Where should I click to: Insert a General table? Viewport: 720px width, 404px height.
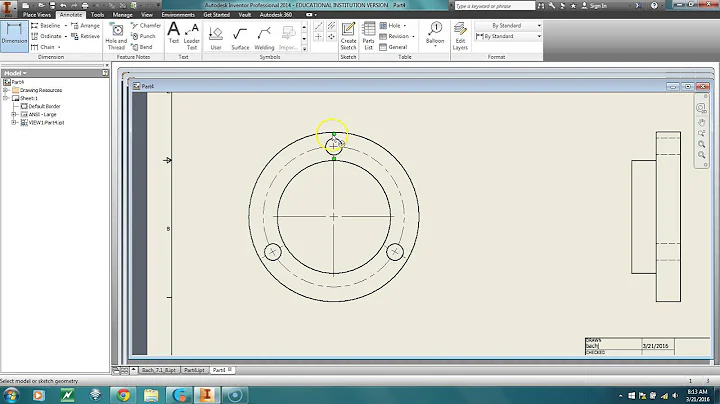(393, 47)
